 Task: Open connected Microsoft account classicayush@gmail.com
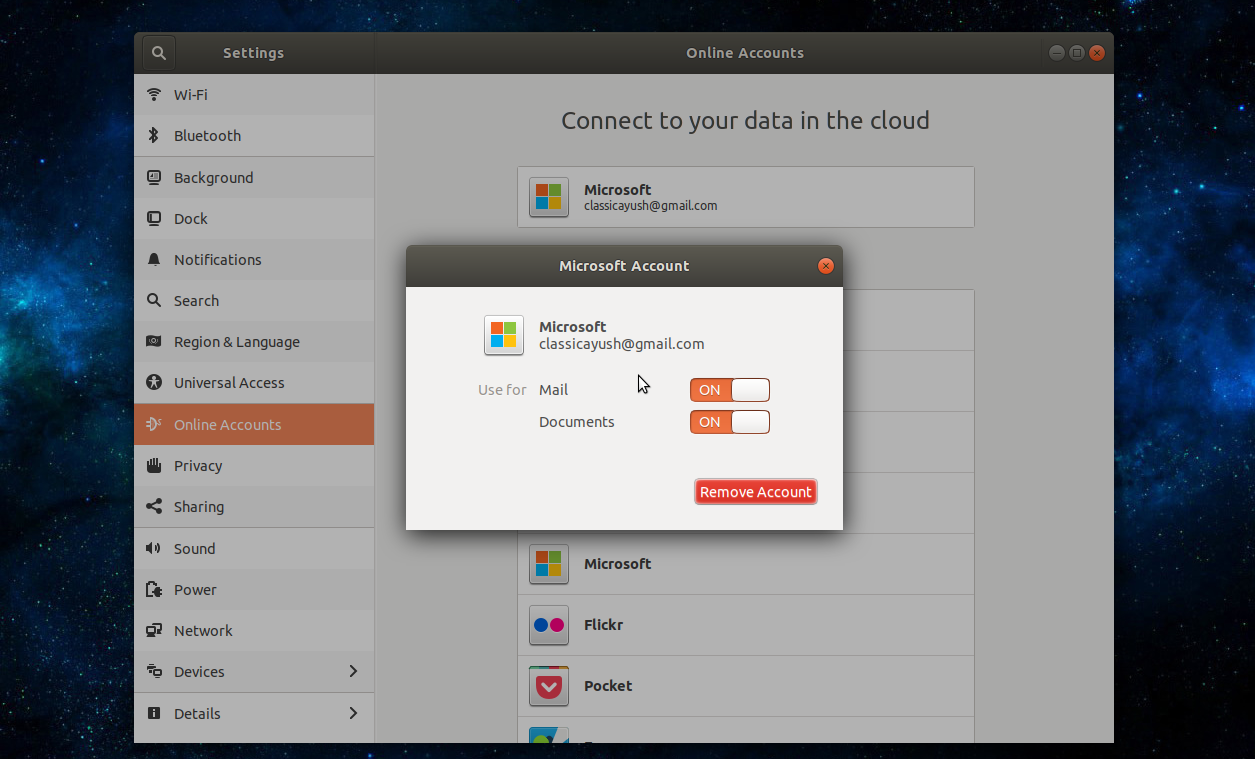[x=746, y=197]
